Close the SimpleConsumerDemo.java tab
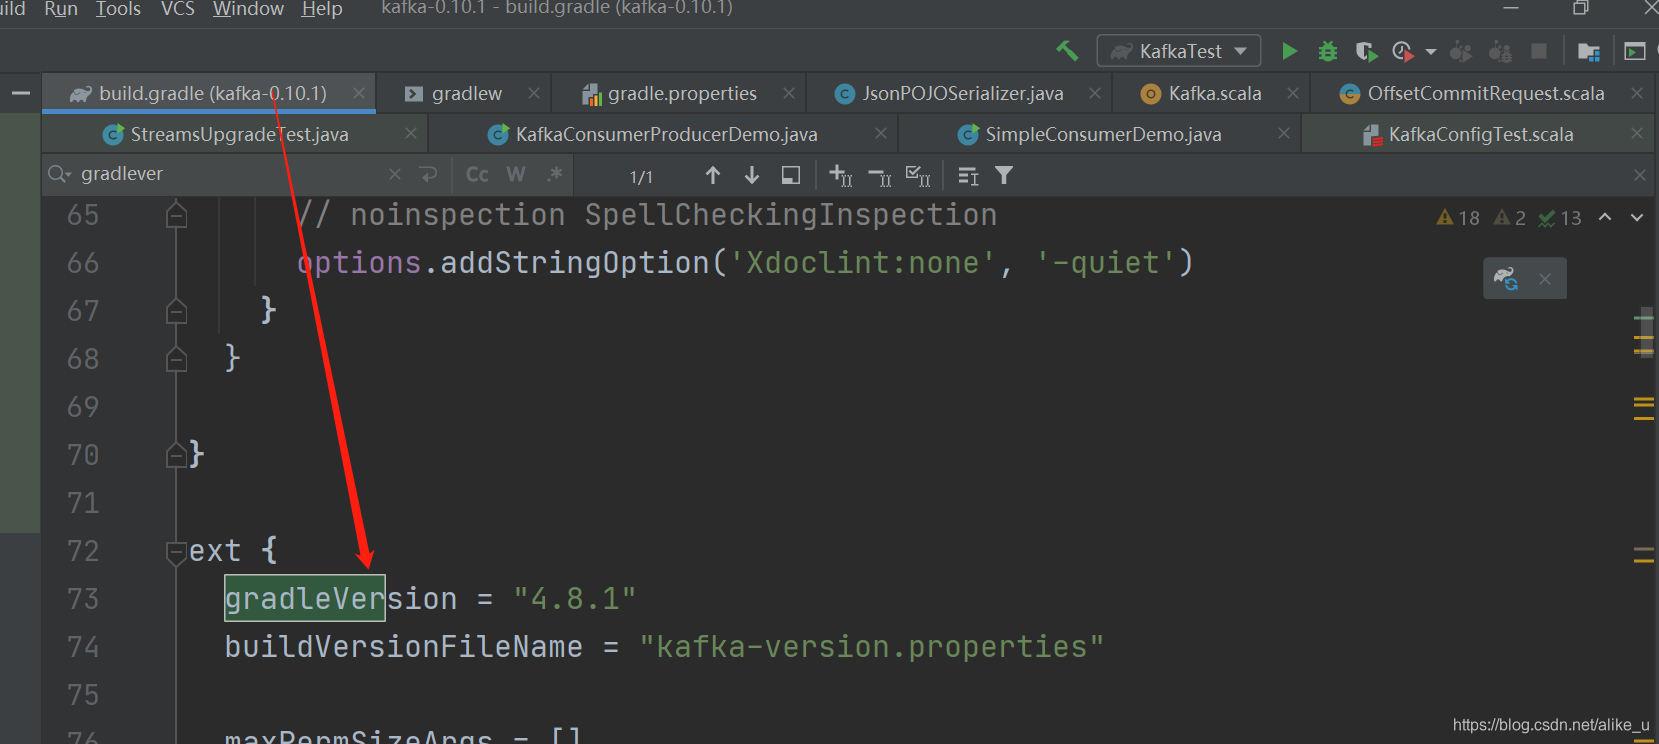The width and height of the screenshot is (1659, 744). [x=1284, y=133]
